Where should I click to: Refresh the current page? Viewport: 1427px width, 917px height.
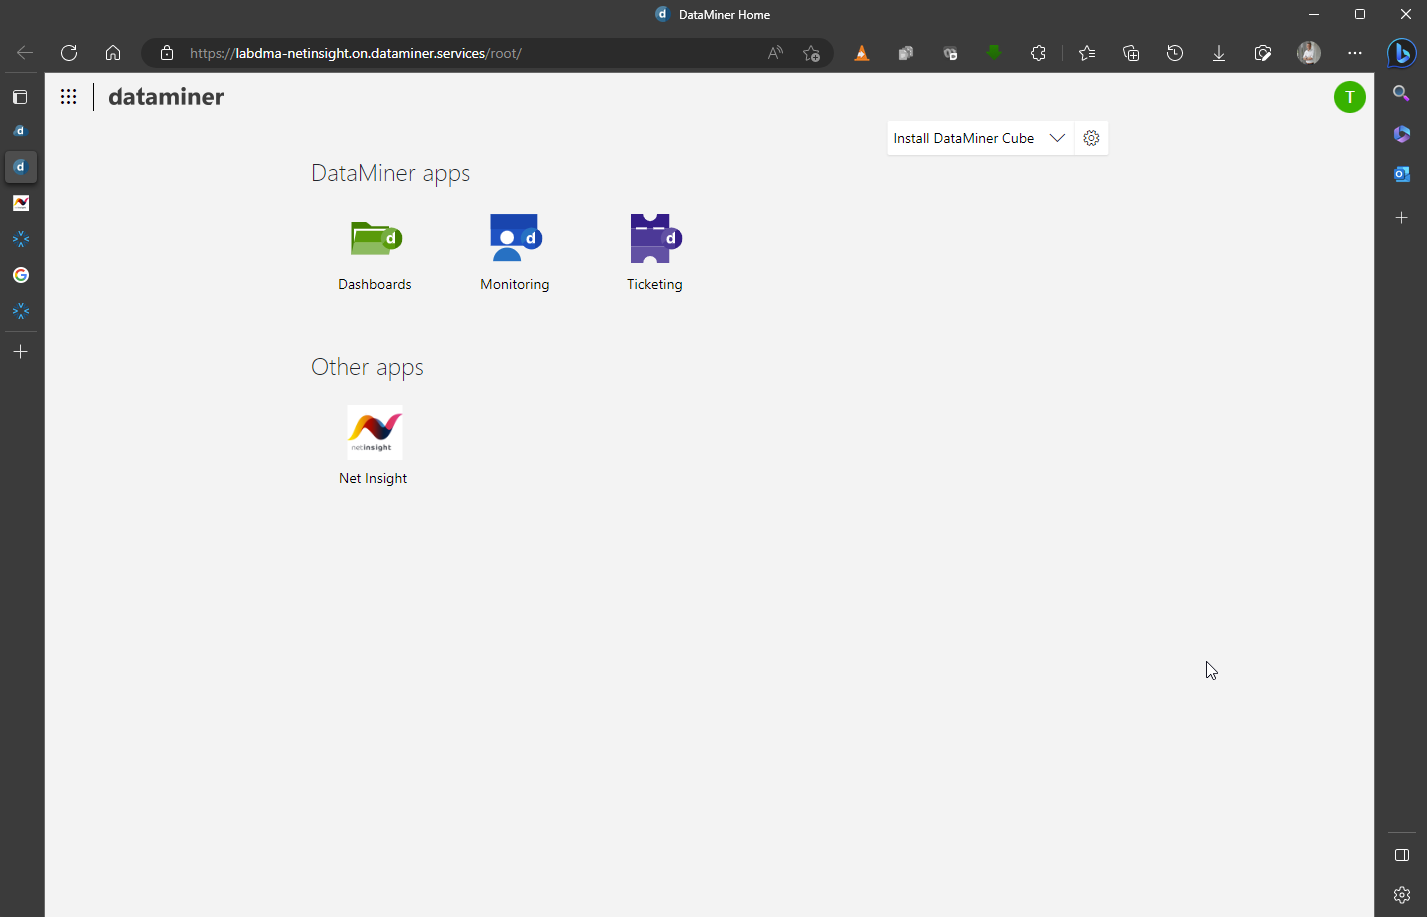[69, 53]
